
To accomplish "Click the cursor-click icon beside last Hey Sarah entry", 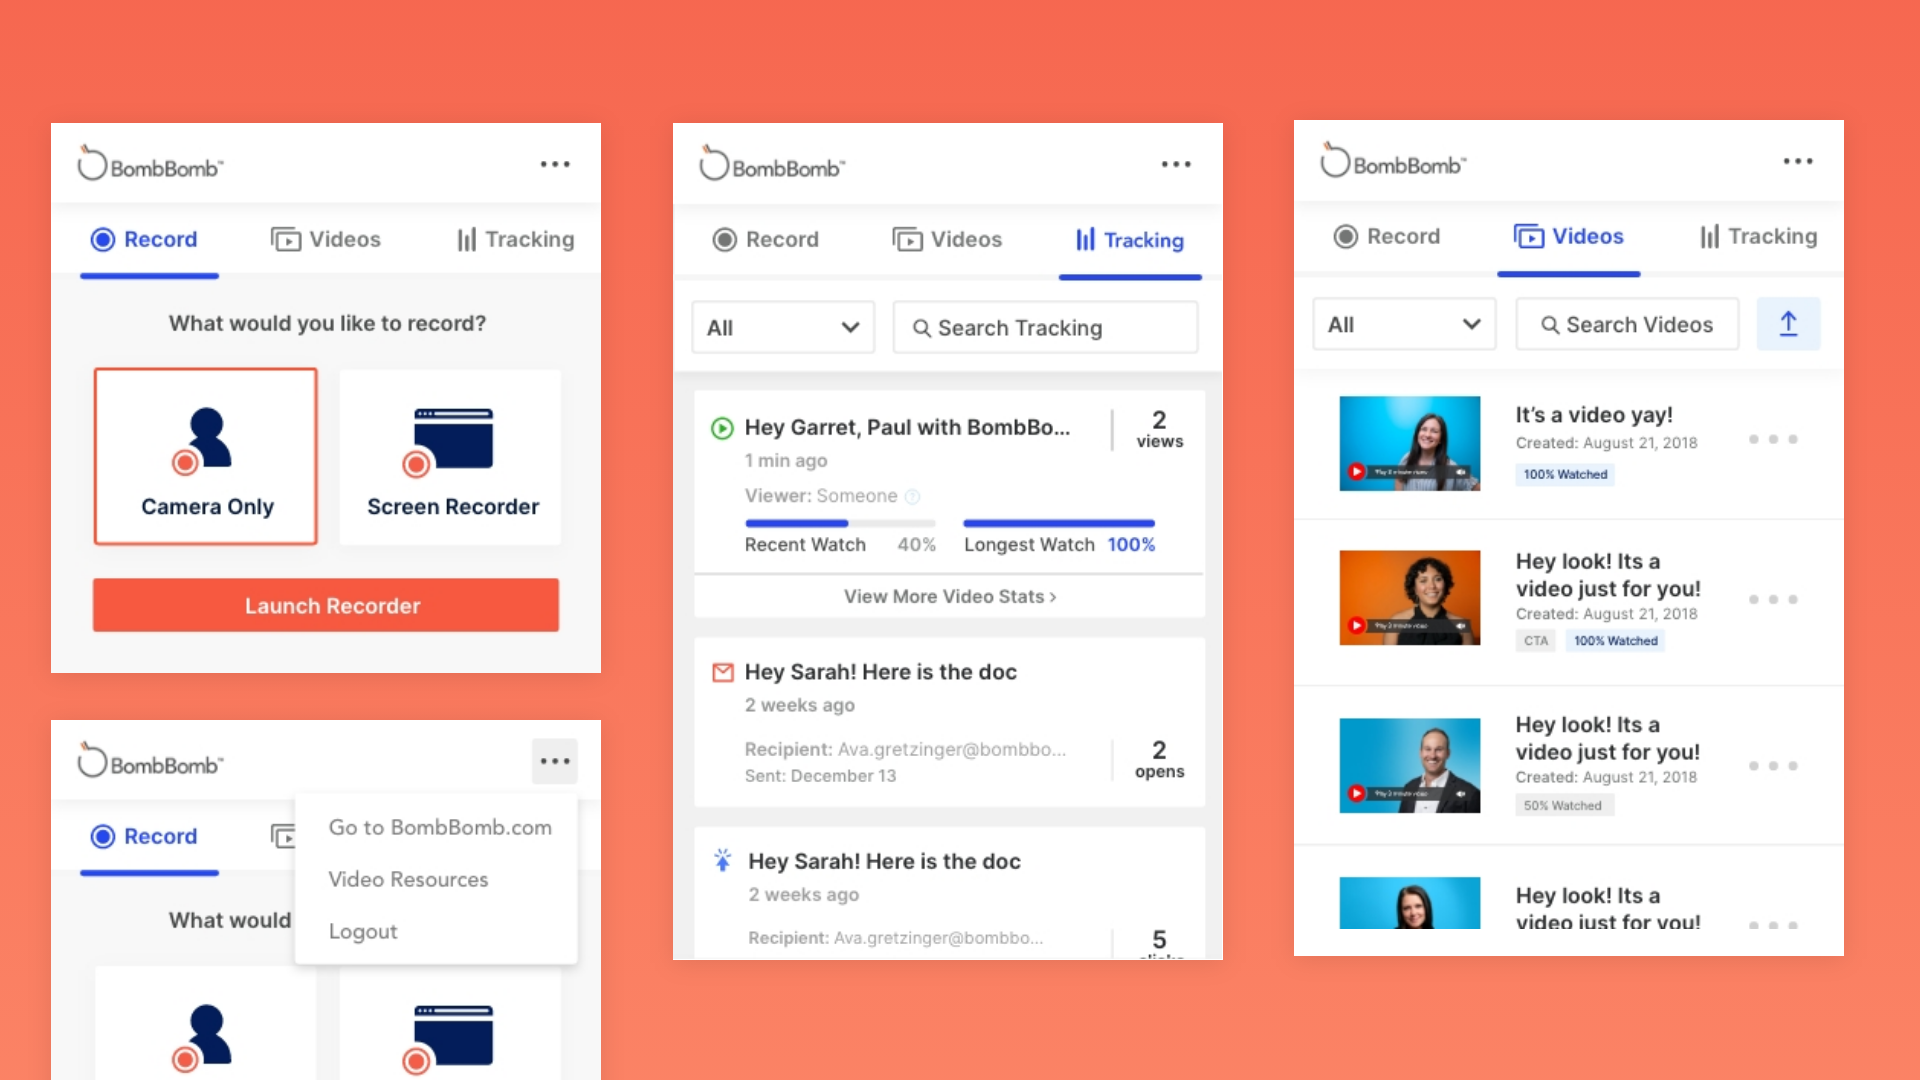I will (x=723, y=860).
